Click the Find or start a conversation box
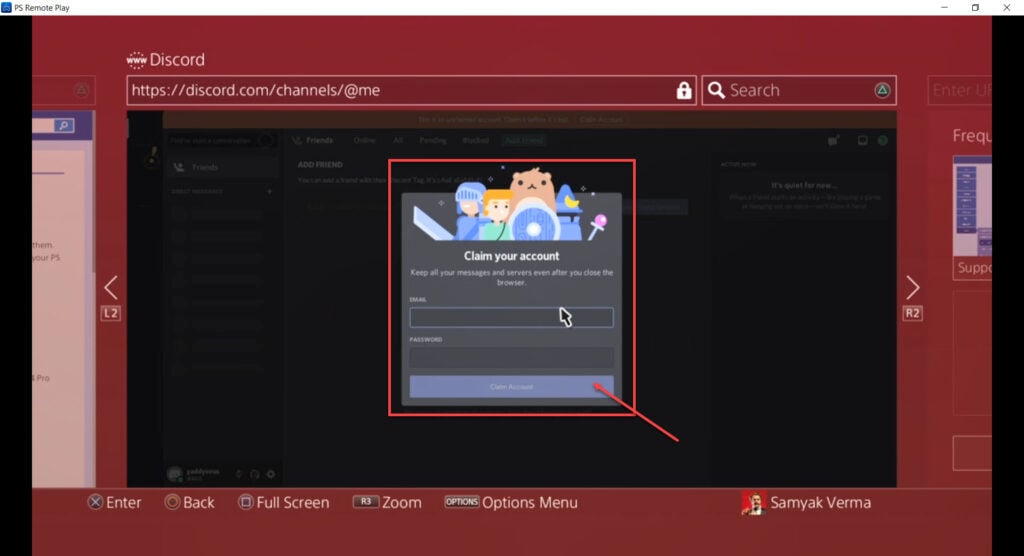 221,140
